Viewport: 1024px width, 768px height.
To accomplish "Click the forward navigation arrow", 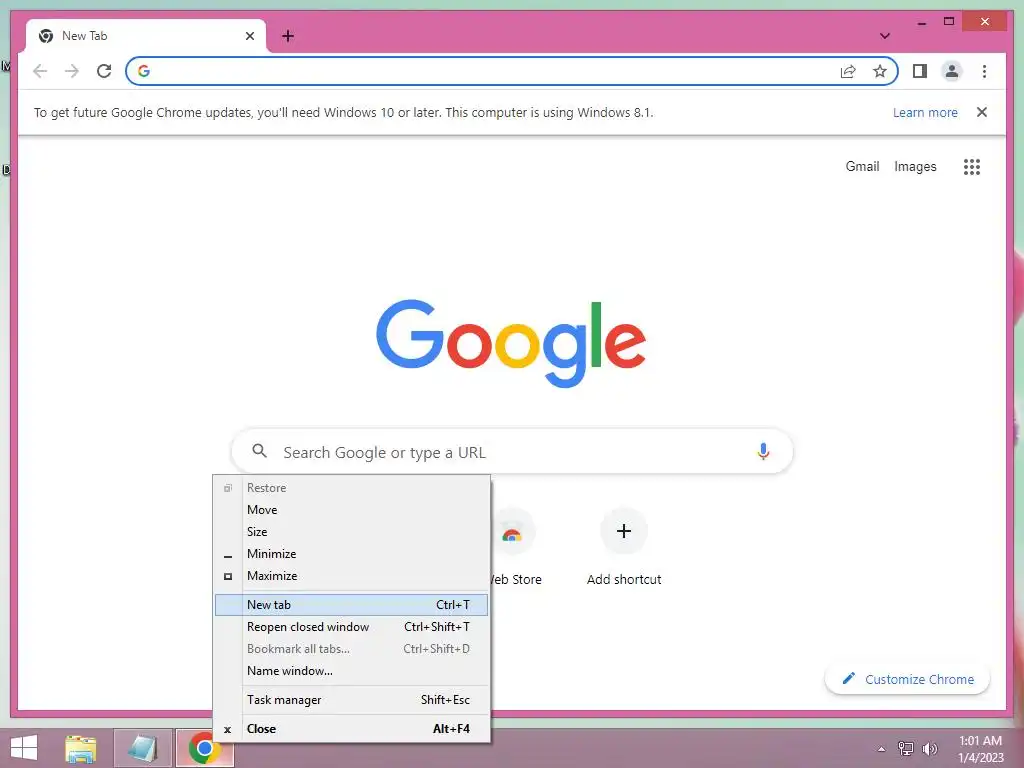I will [x=72, y=71].
